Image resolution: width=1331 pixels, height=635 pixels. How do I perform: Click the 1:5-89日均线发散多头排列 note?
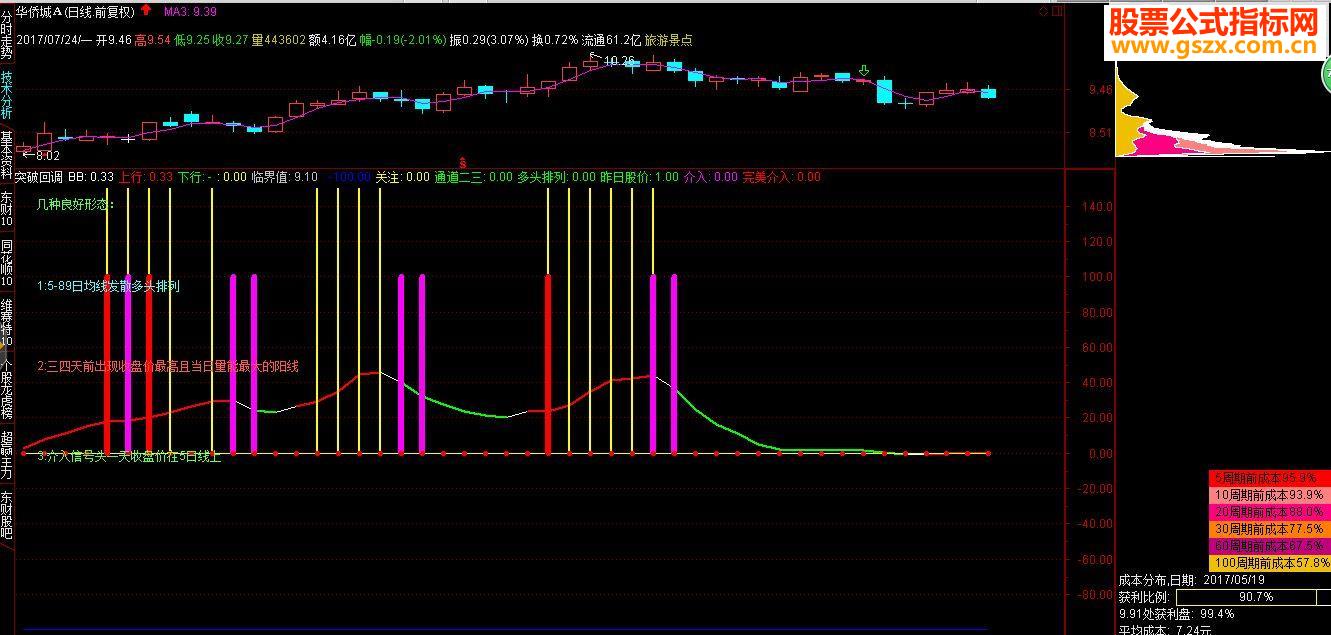click(108, 286)
